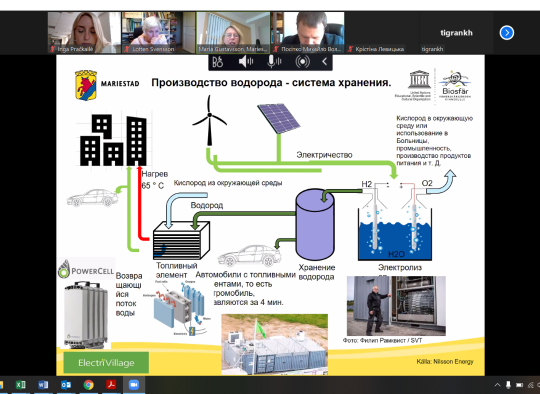Click the PowerCell logo
This screenshot has width=540, height=394.
click(x=86, y=269)
